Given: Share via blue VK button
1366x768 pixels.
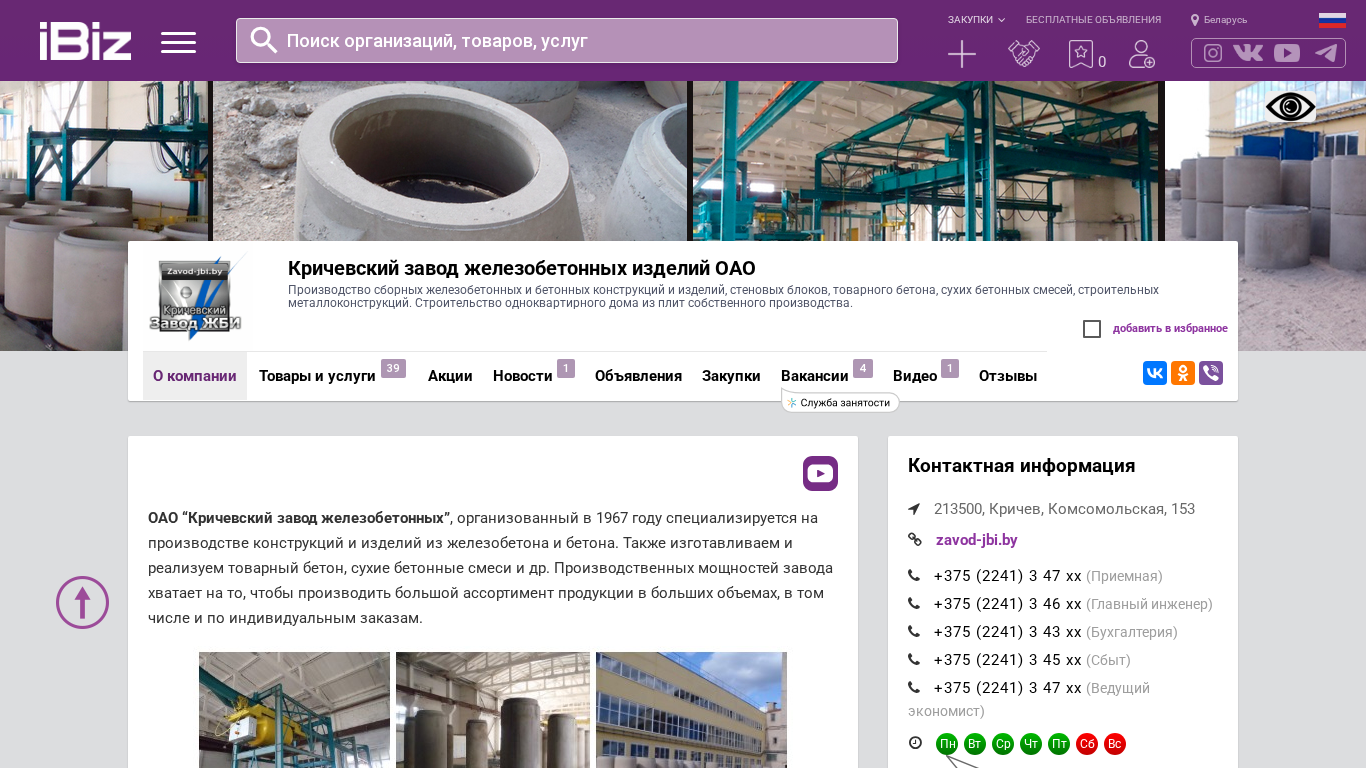Looking at the screenshot, I should pos(1155,373).
